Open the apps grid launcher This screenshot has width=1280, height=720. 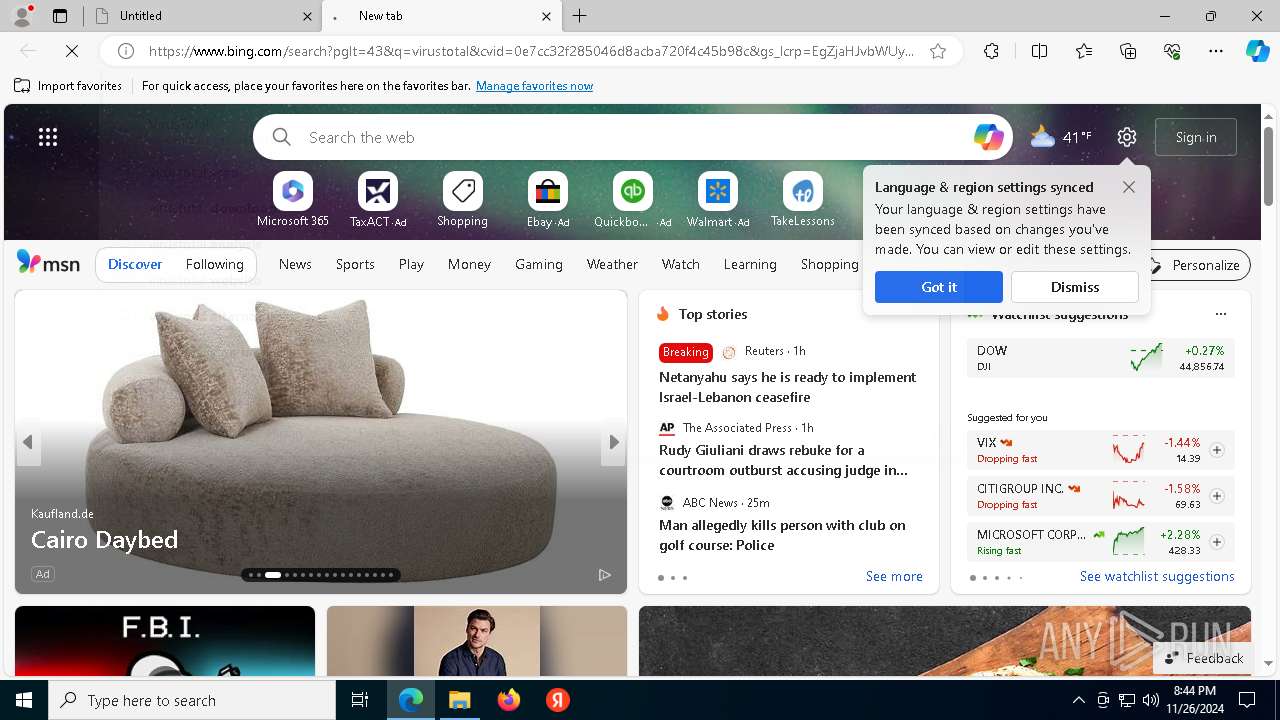tap(48, 137)
